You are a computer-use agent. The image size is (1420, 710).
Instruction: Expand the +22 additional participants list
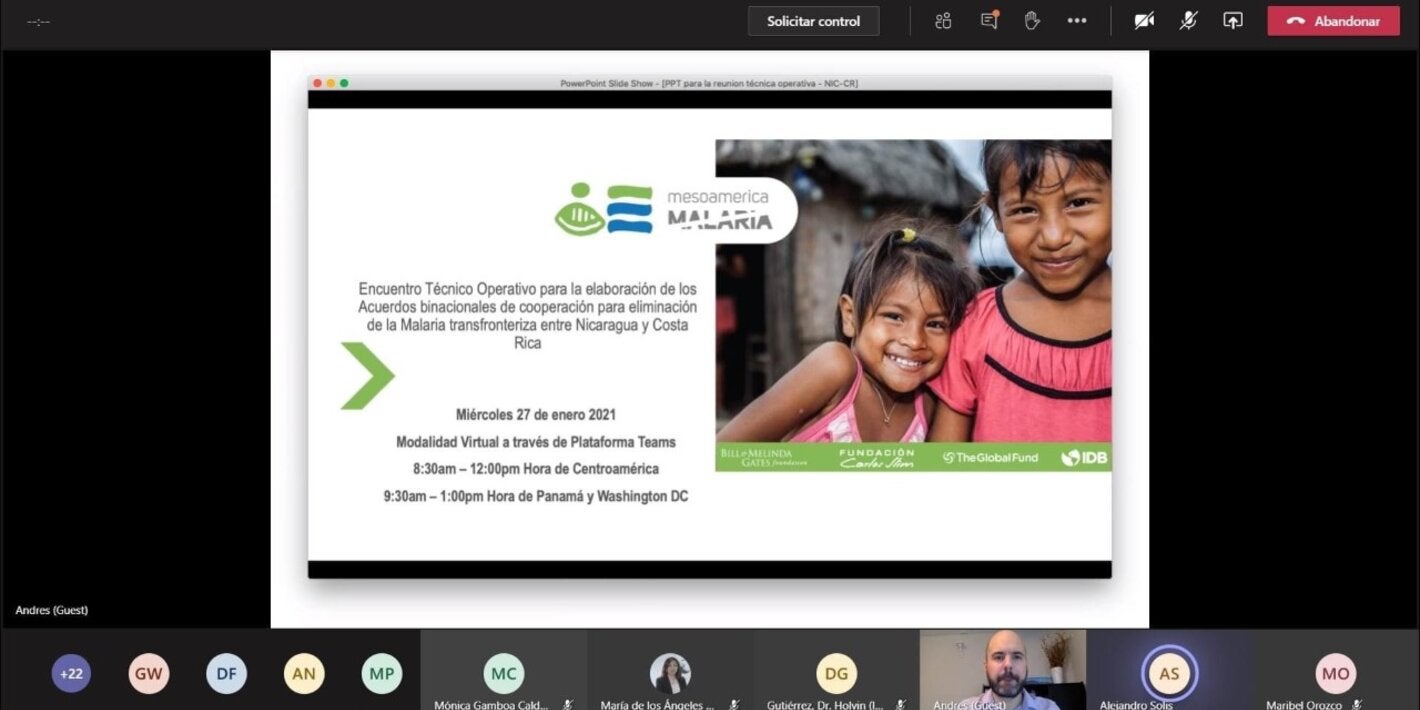pos(71,673)
